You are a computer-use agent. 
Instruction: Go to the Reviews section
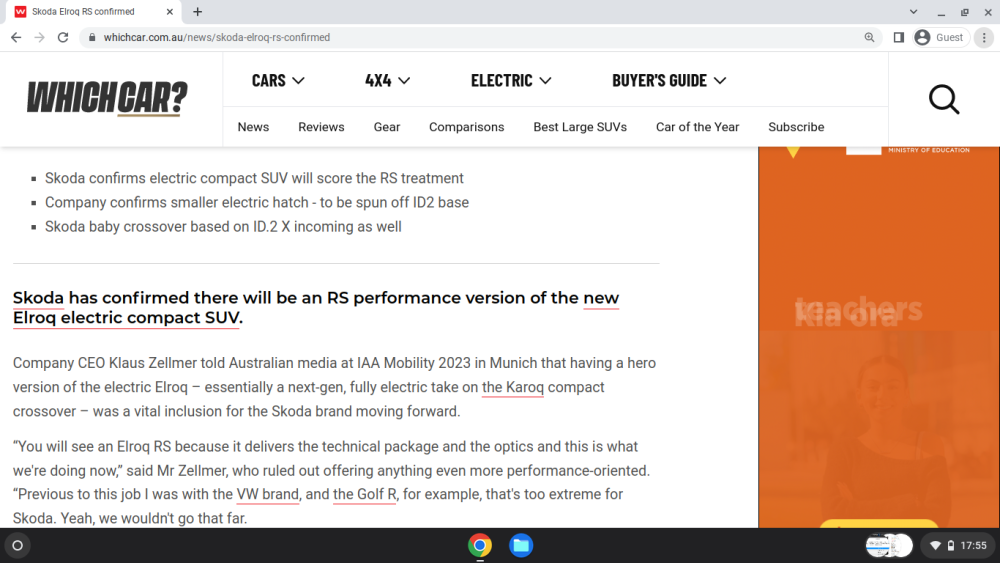[321, 127]
